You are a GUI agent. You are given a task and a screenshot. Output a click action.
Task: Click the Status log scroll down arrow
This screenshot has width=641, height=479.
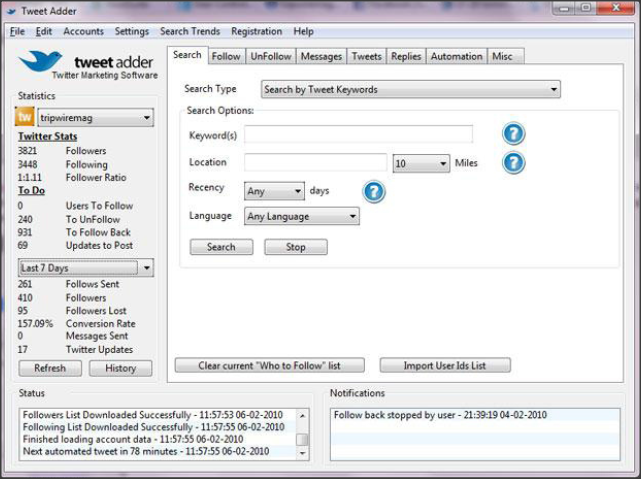303,453
